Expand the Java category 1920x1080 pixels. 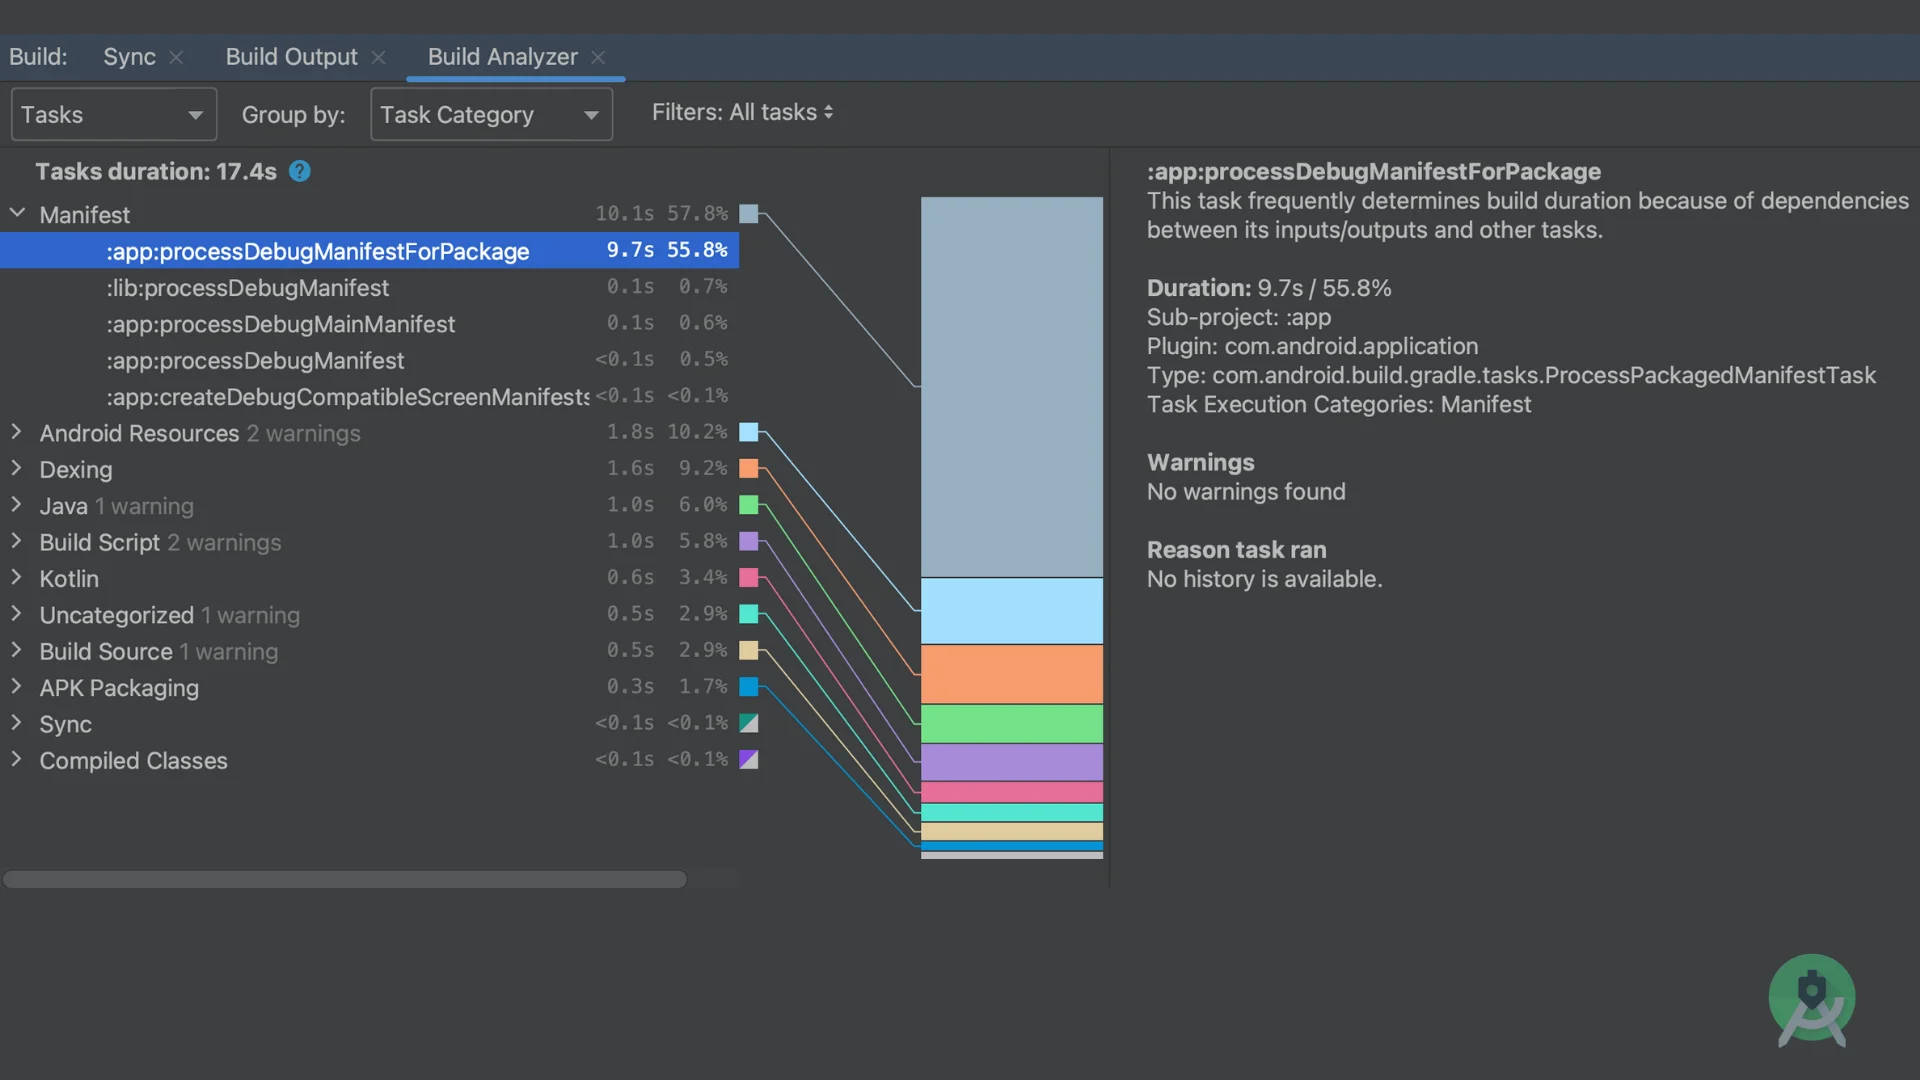[17, 505]
